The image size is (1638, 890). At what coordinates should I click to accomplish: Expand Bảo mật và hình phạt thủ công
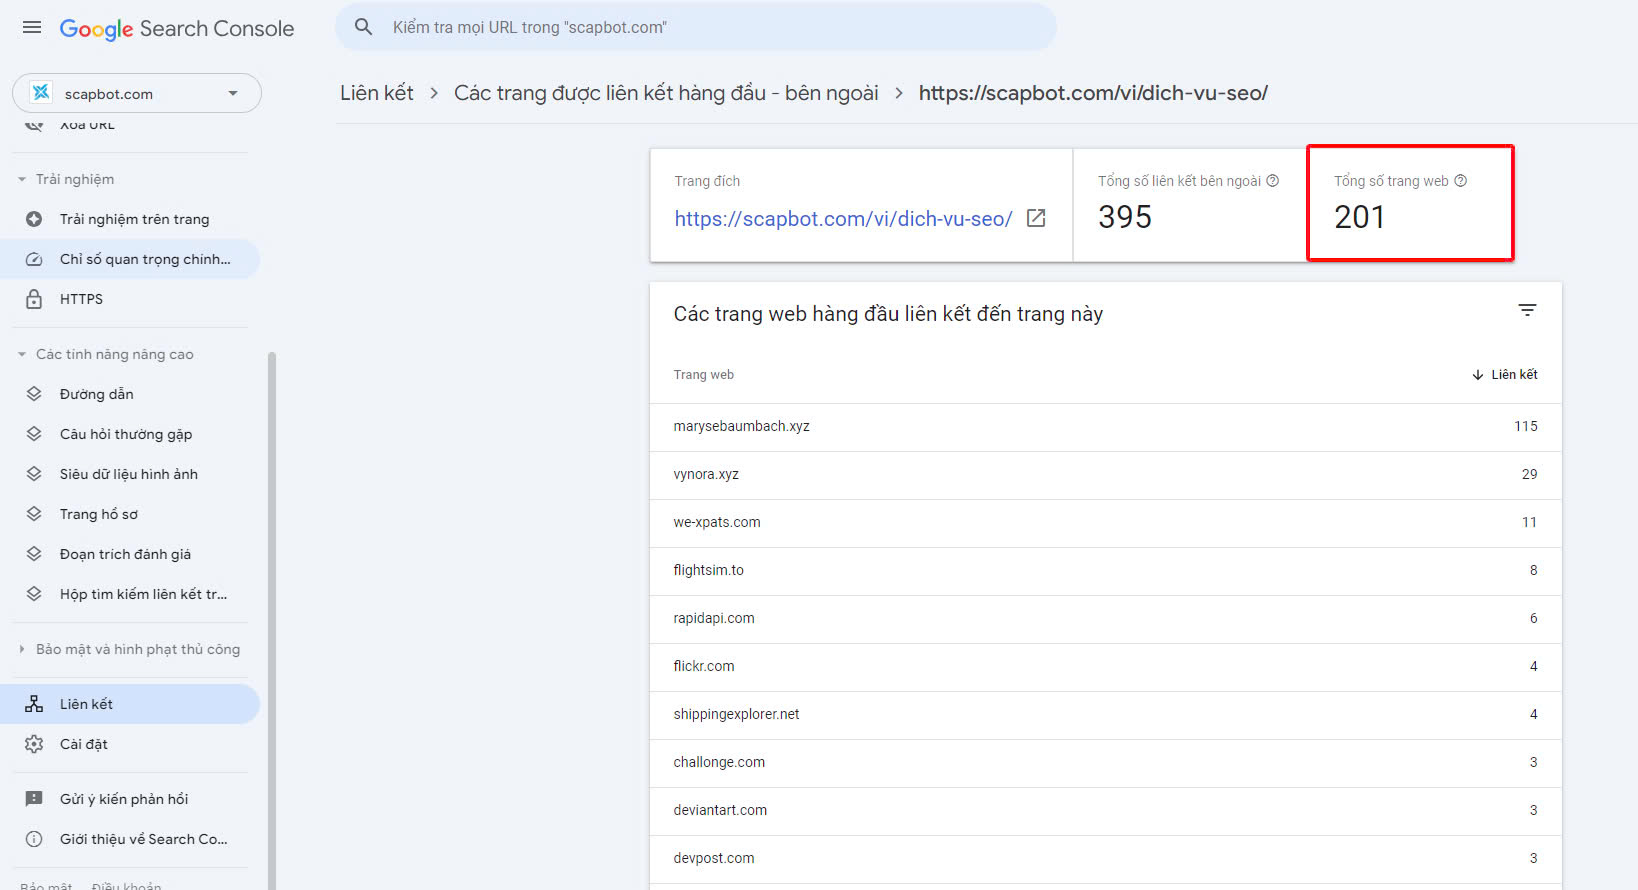pyautogui.click(x=130, y=649)
